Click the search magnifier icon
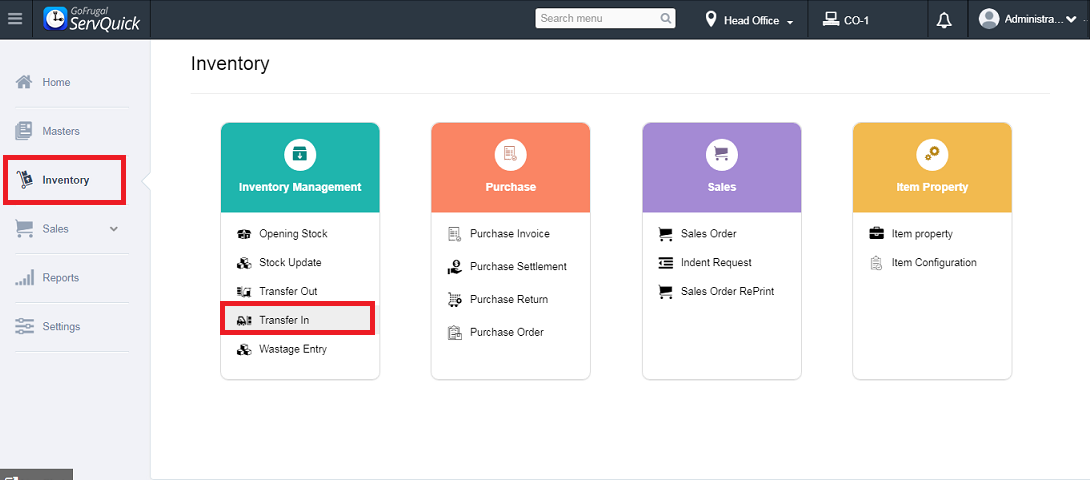The width and height of the screenshot is (1090, 480). (x=667, y=18)
